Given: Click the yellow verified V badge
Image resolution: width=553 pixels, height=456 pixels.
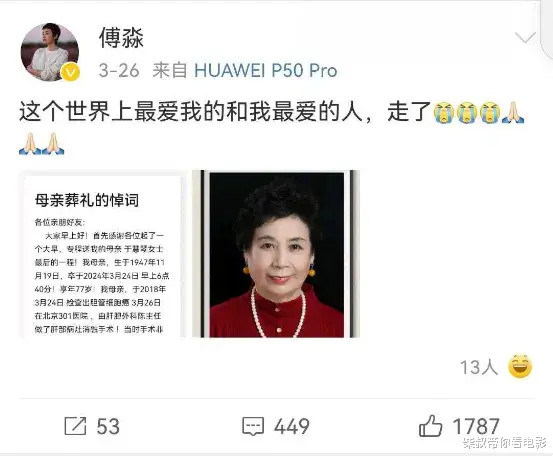Looking at the screenshot, I should click(x=70, y=72).
